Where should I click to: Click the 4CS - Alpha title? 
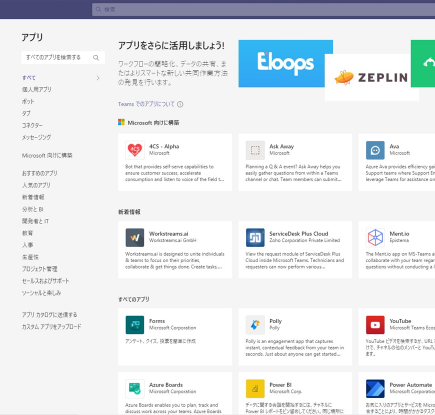point(164,146)
